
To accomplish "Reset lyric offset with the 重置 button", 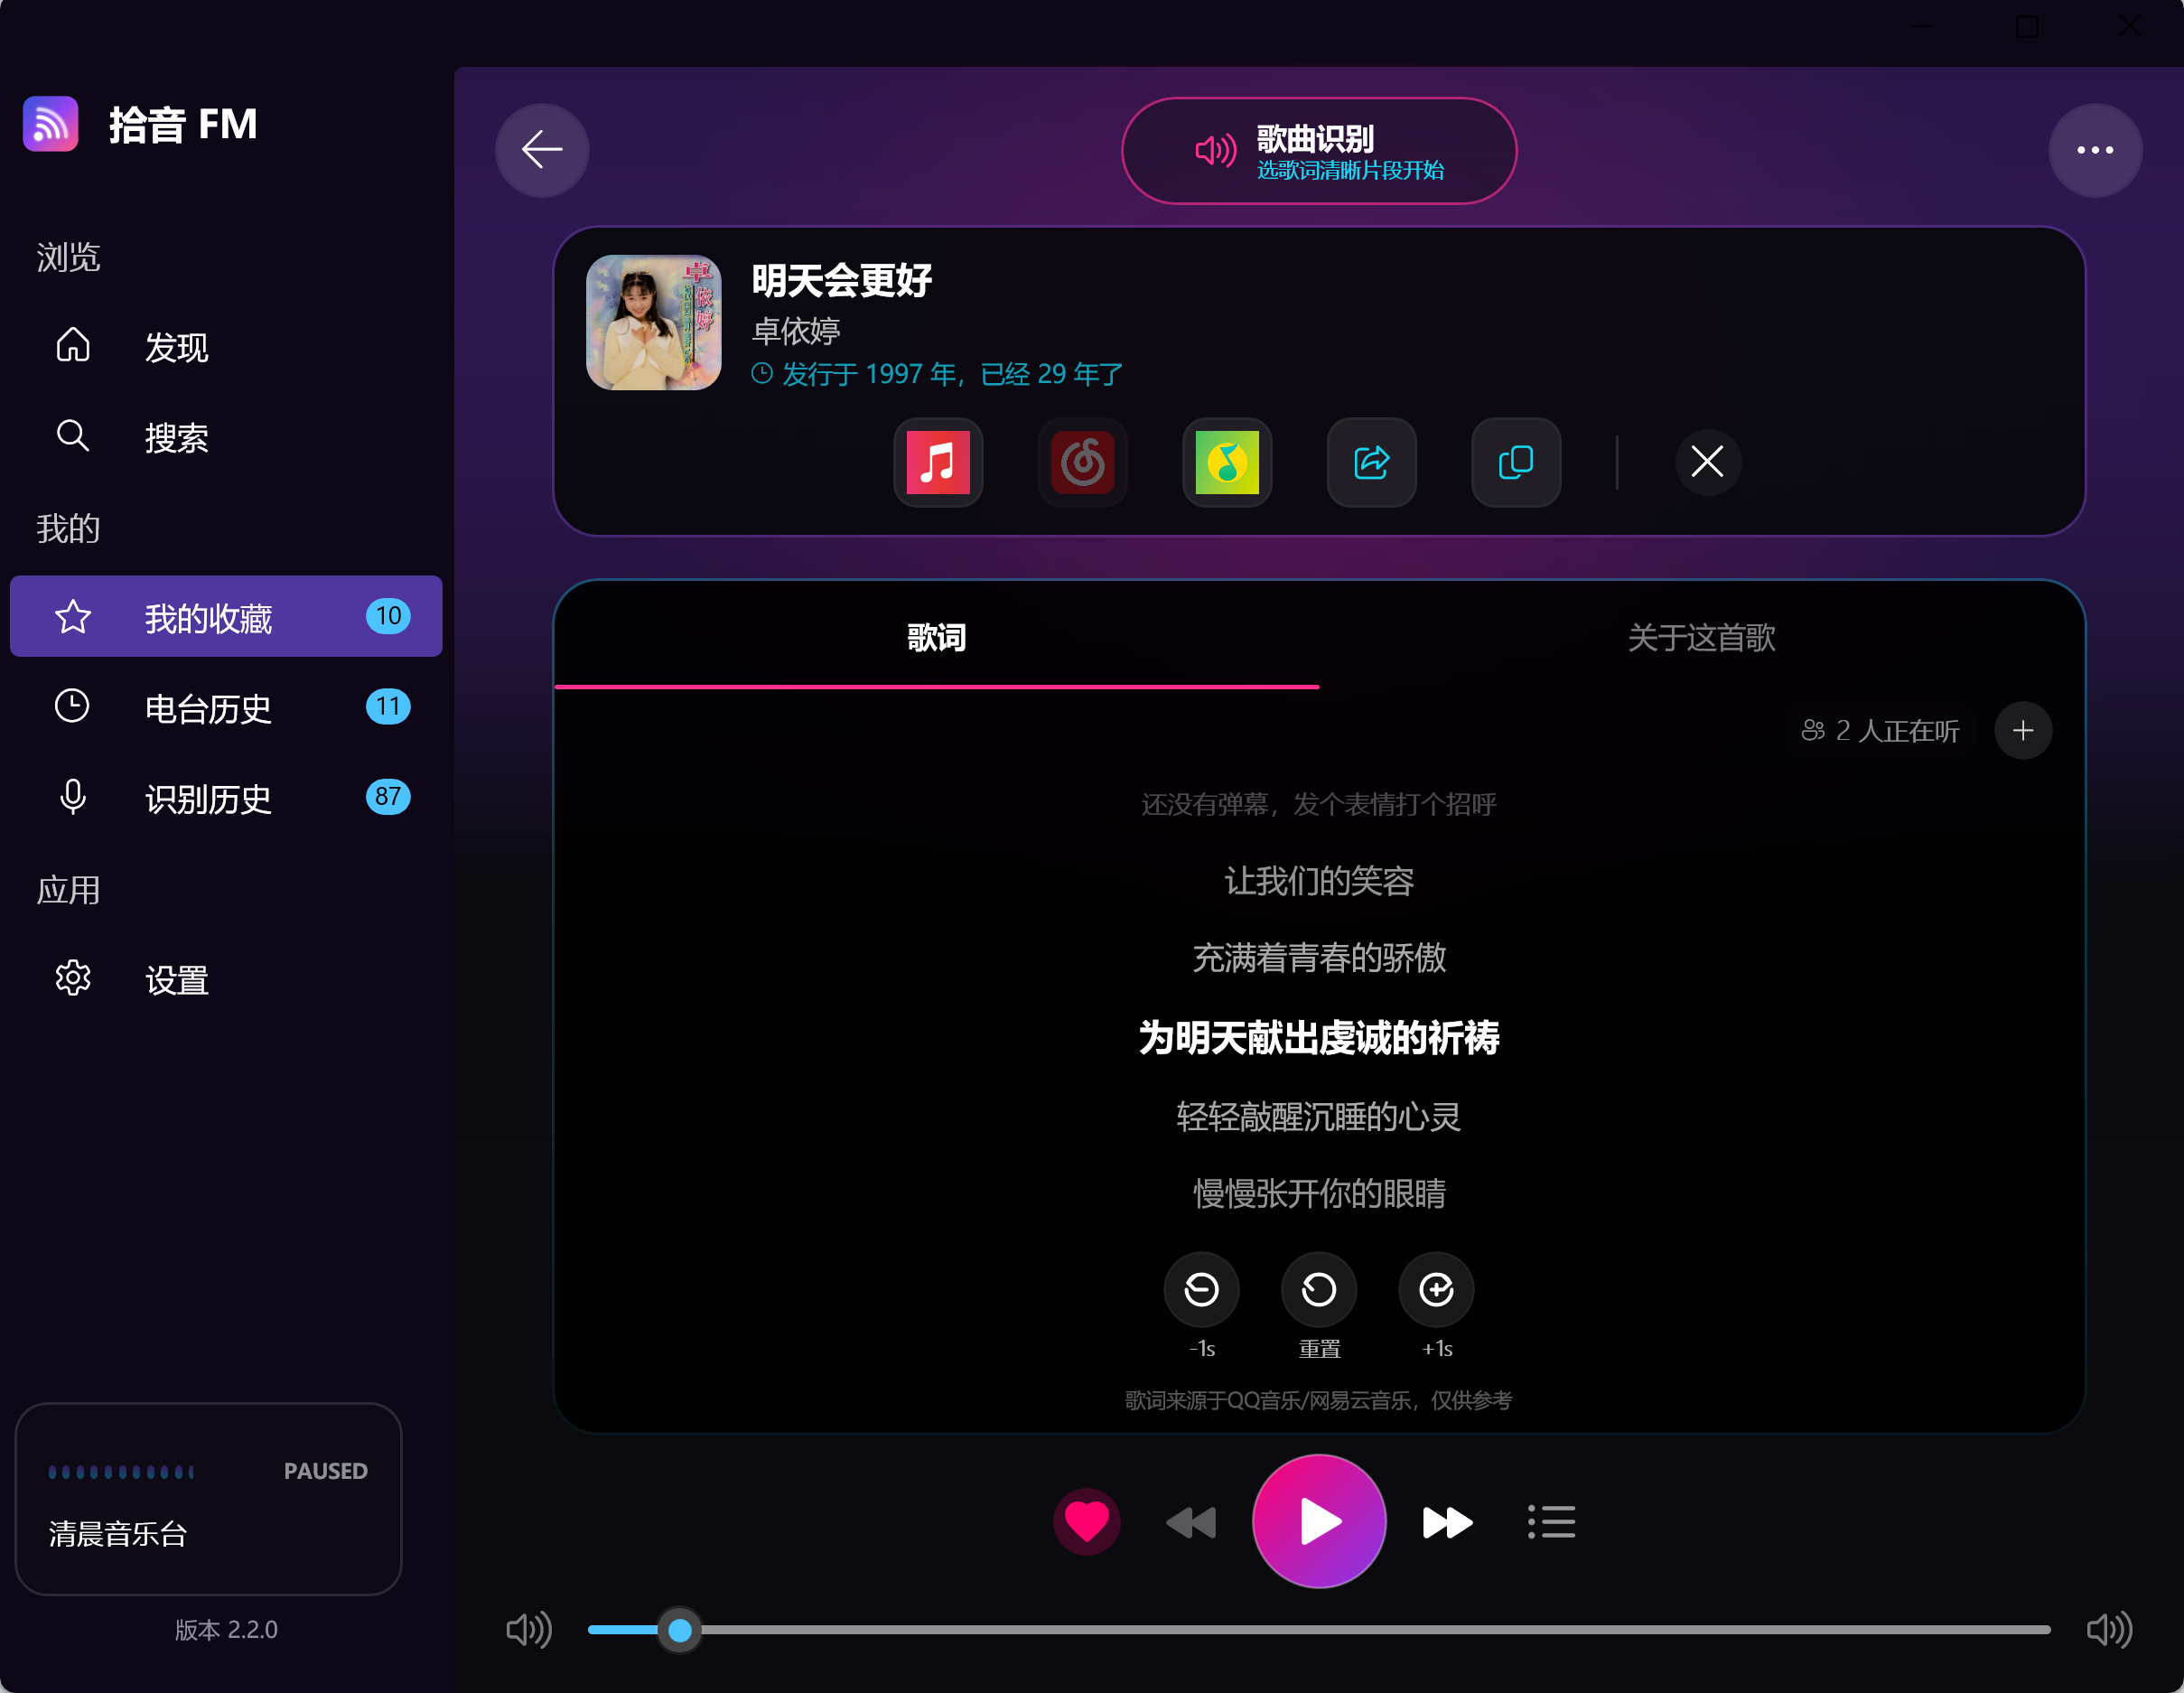I will 1319,1290.
